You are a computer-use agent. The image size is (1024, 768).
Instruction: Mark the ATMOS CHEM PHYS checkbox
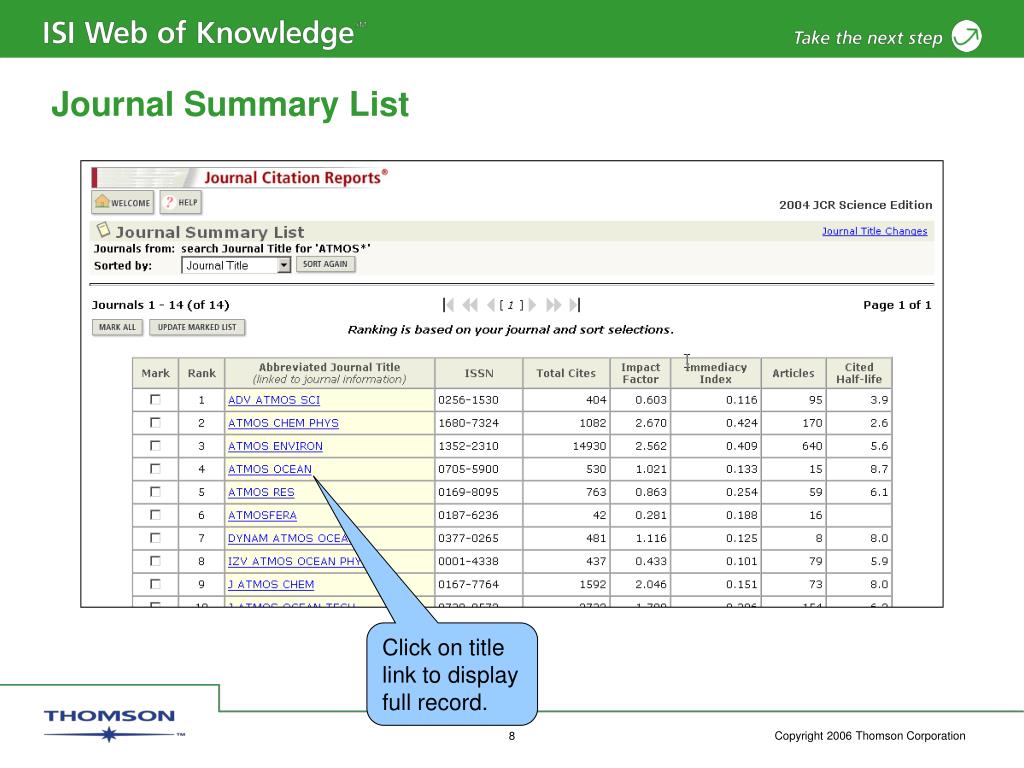click(x=155, y=423)
